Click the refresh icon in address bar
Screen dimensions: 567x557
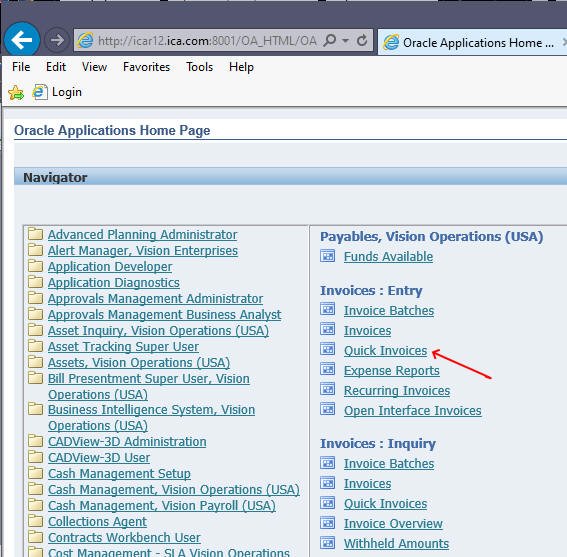tap(362, 41)
